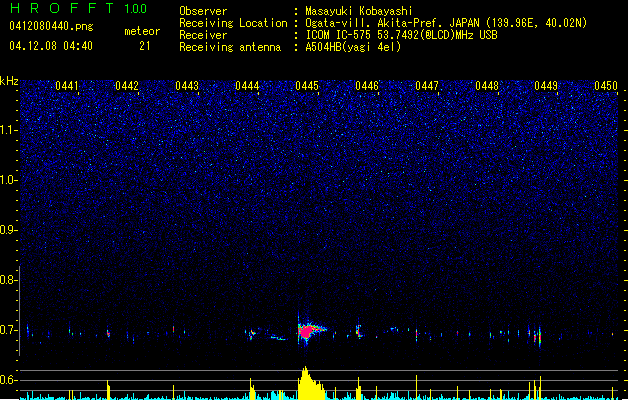629x400 pixels.
Task: Click the 0446 time marker
Action: [367, 86]
